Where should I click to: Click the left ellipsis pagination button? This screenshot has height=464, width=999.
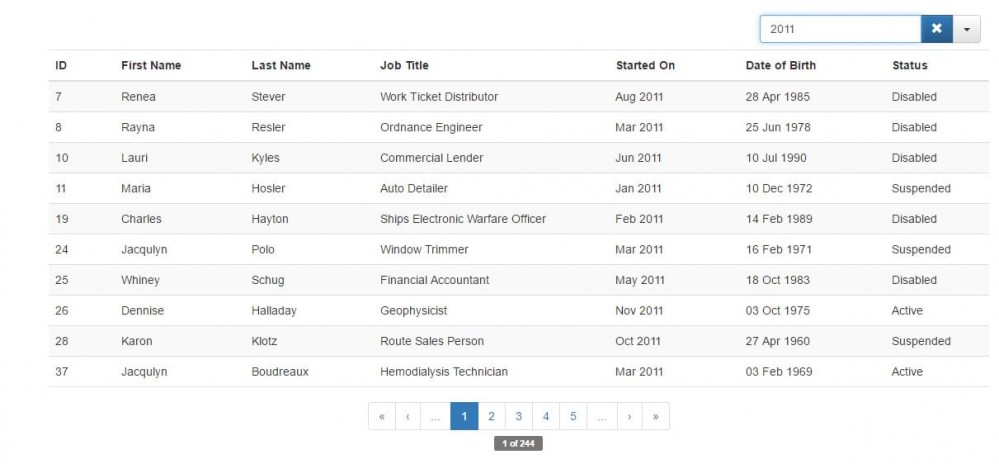click(435, 416)
